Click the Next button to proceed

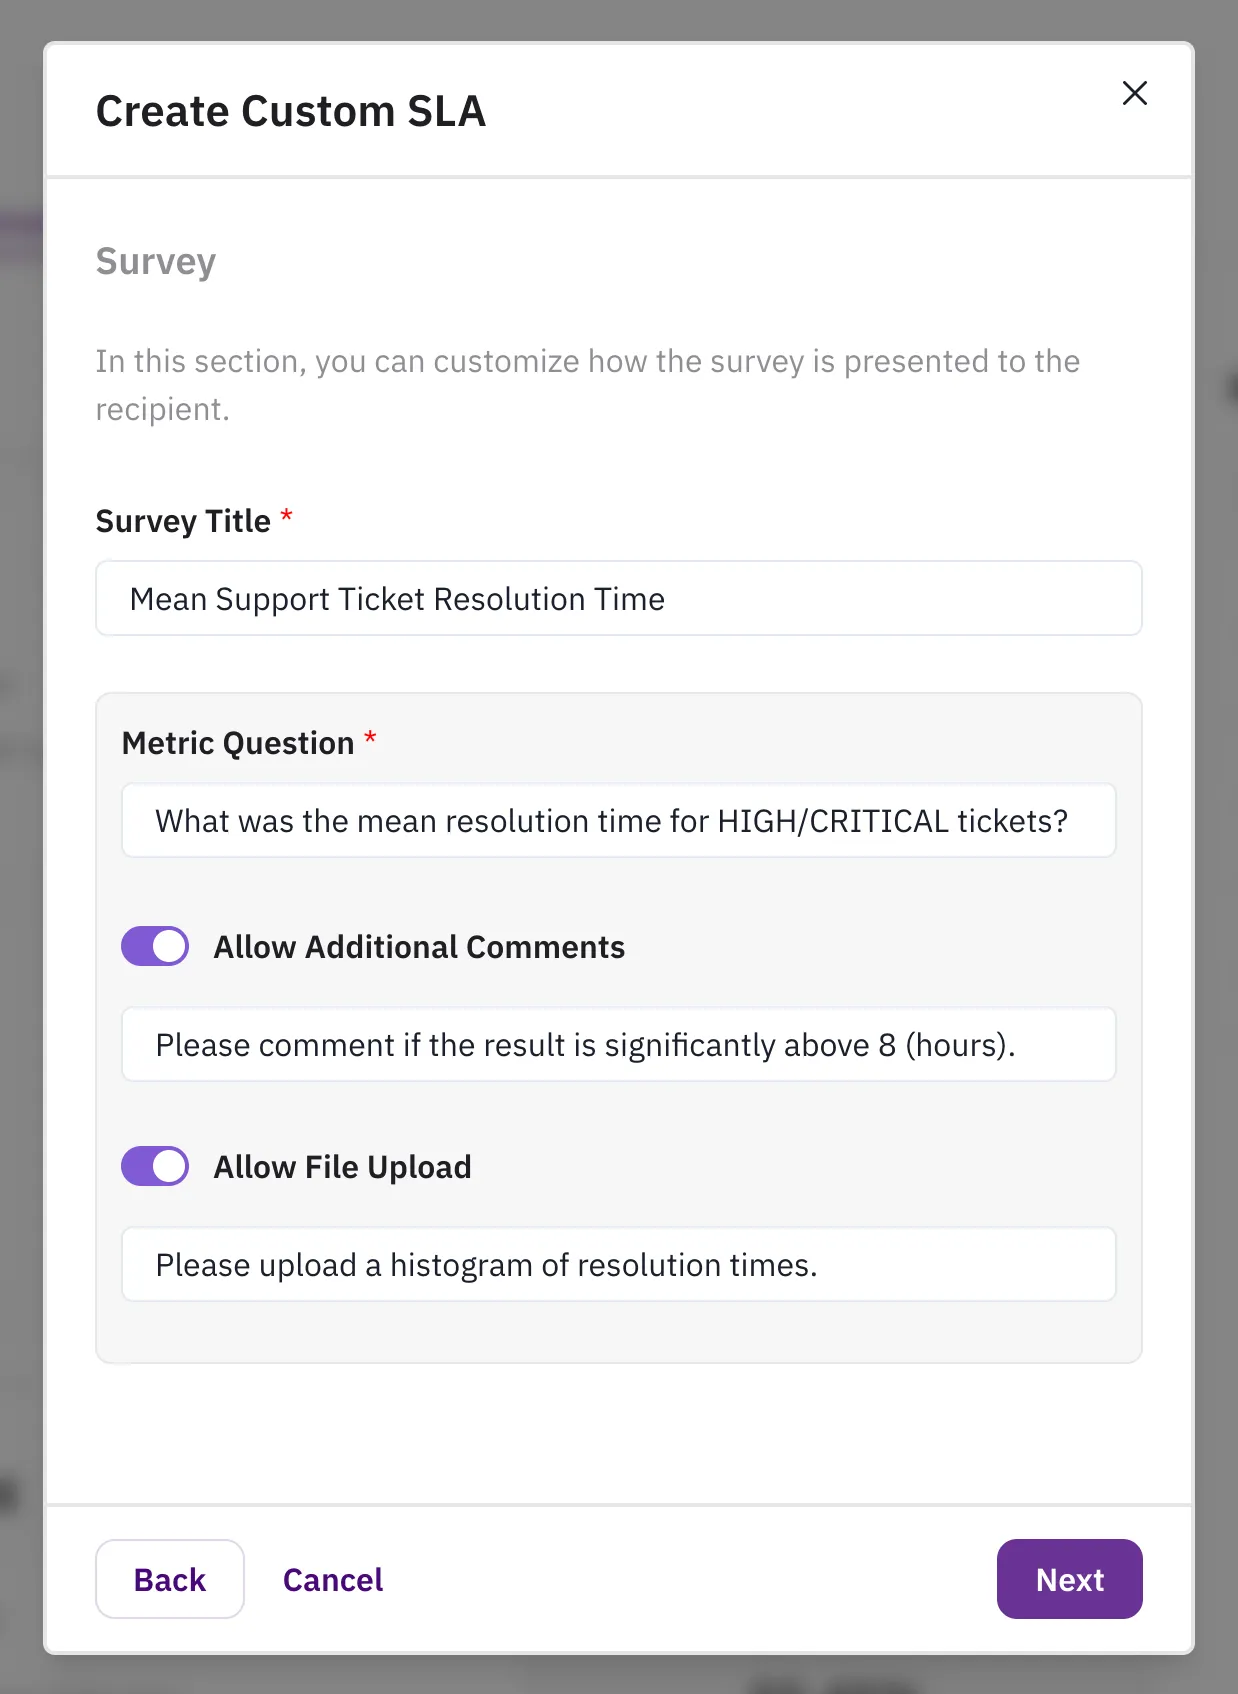[1069, 1579]
